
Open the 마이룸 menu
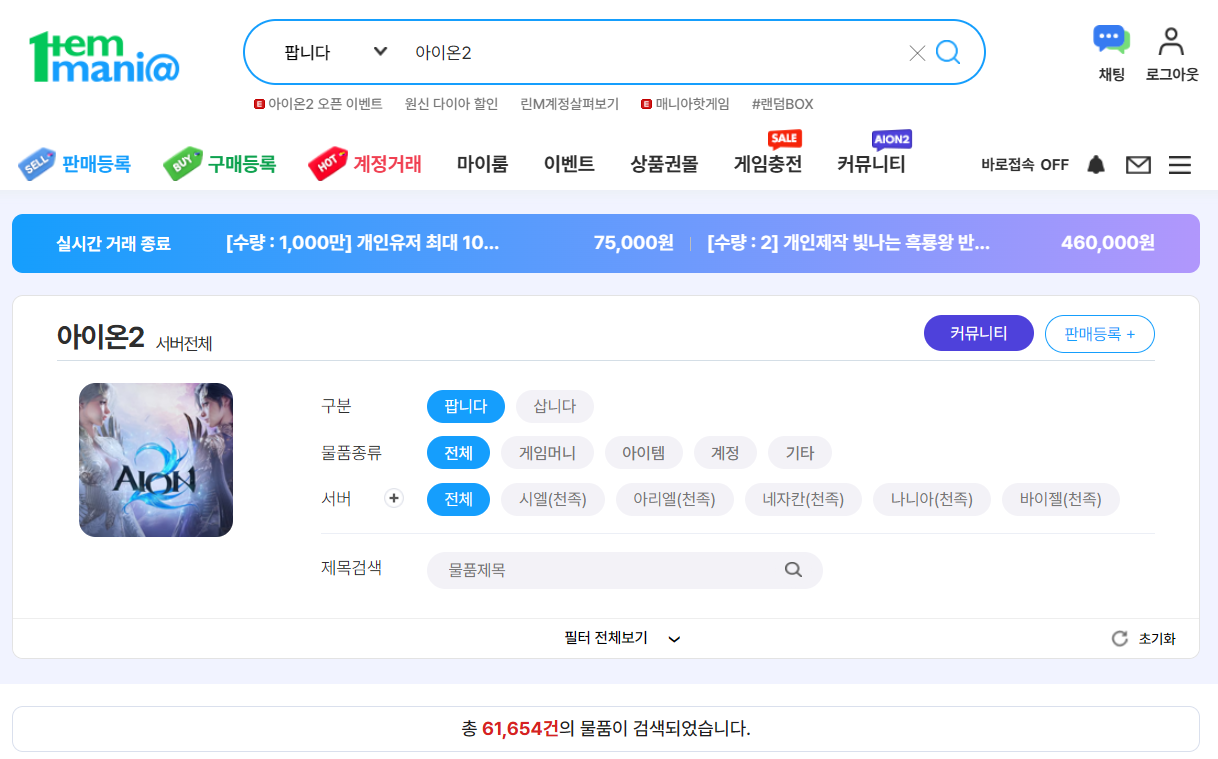(x=482, y=165)
